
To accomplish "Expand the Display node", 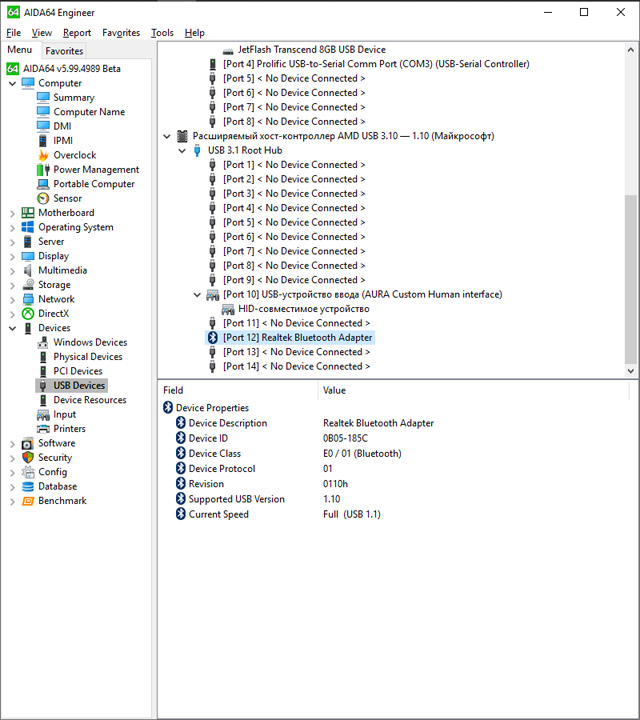I will [12, 256].
